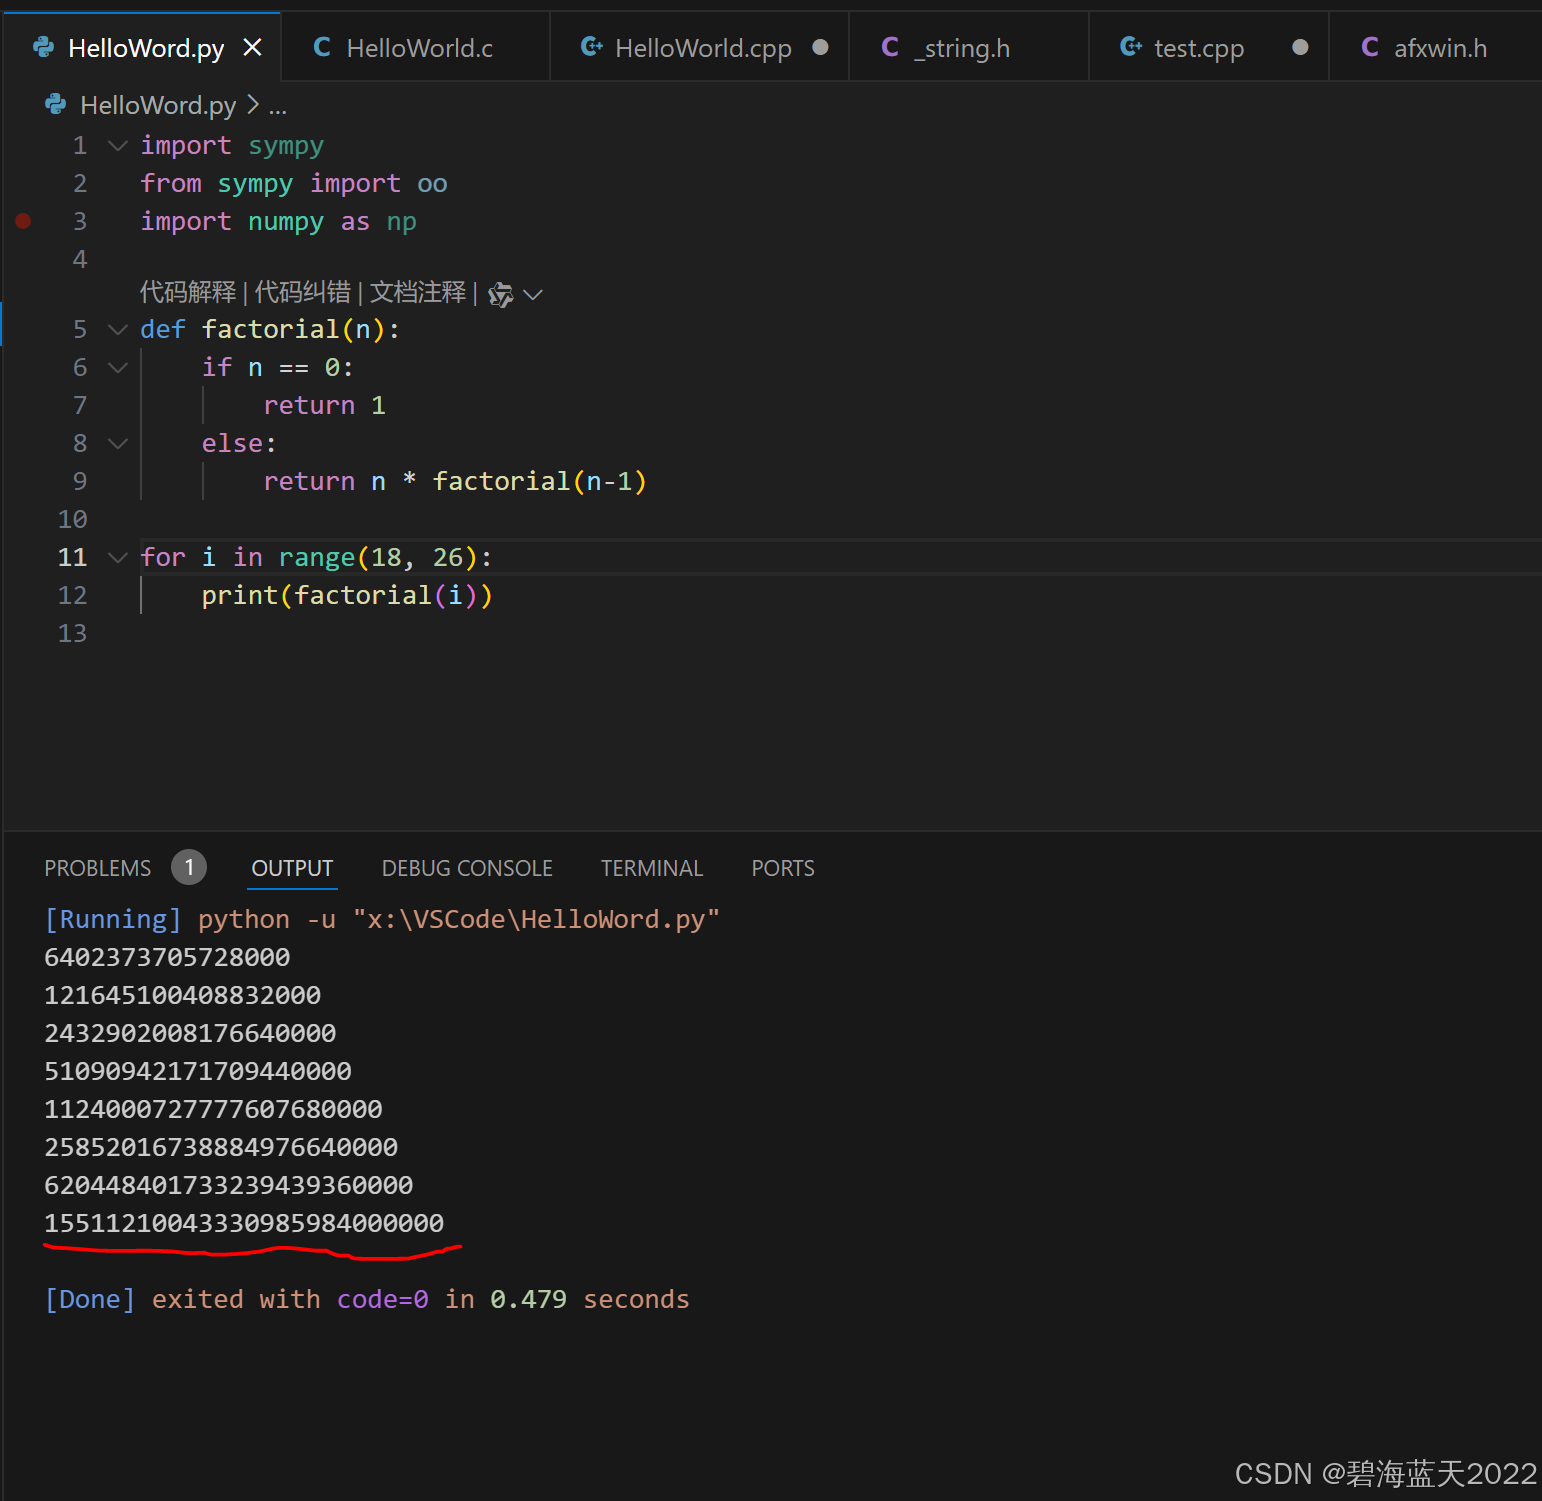Click the 'return 1' statement on line 7

coord(324,405)
